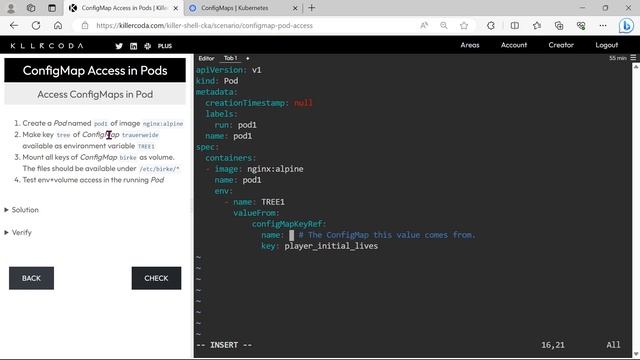Open a new browser tab

(311, 8)
